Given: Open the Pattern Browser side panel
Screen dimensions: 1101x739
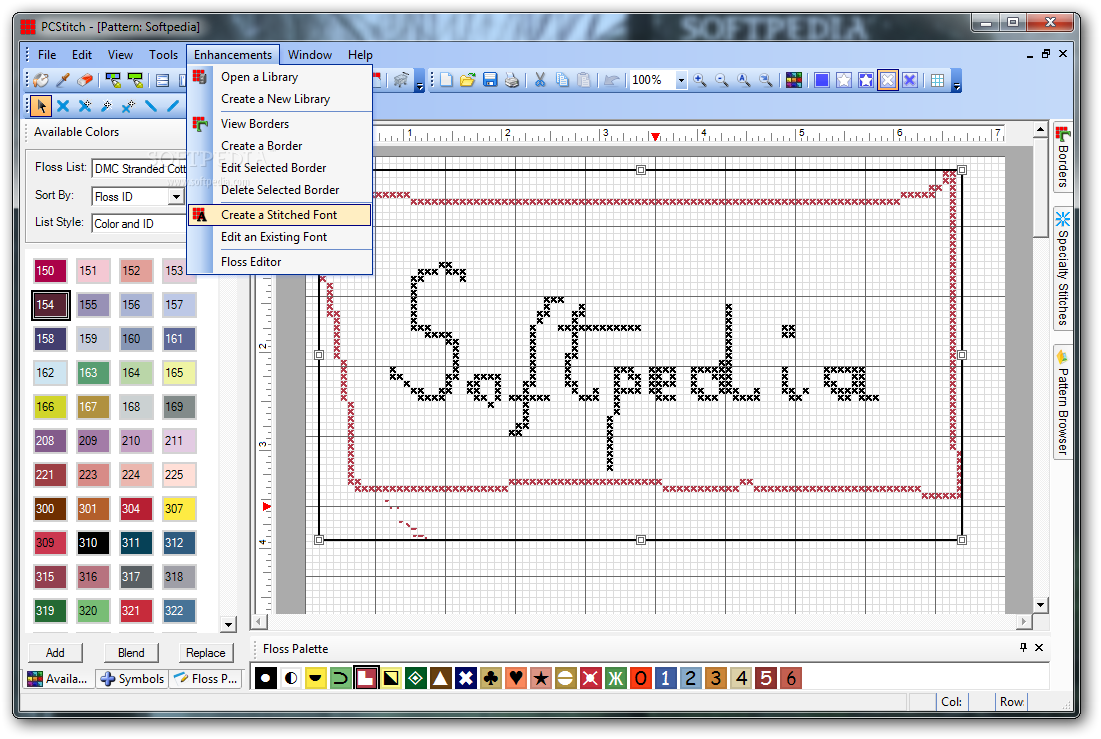Looking at the screenshot, I should pyautogui.click(x=1062, y=403).
